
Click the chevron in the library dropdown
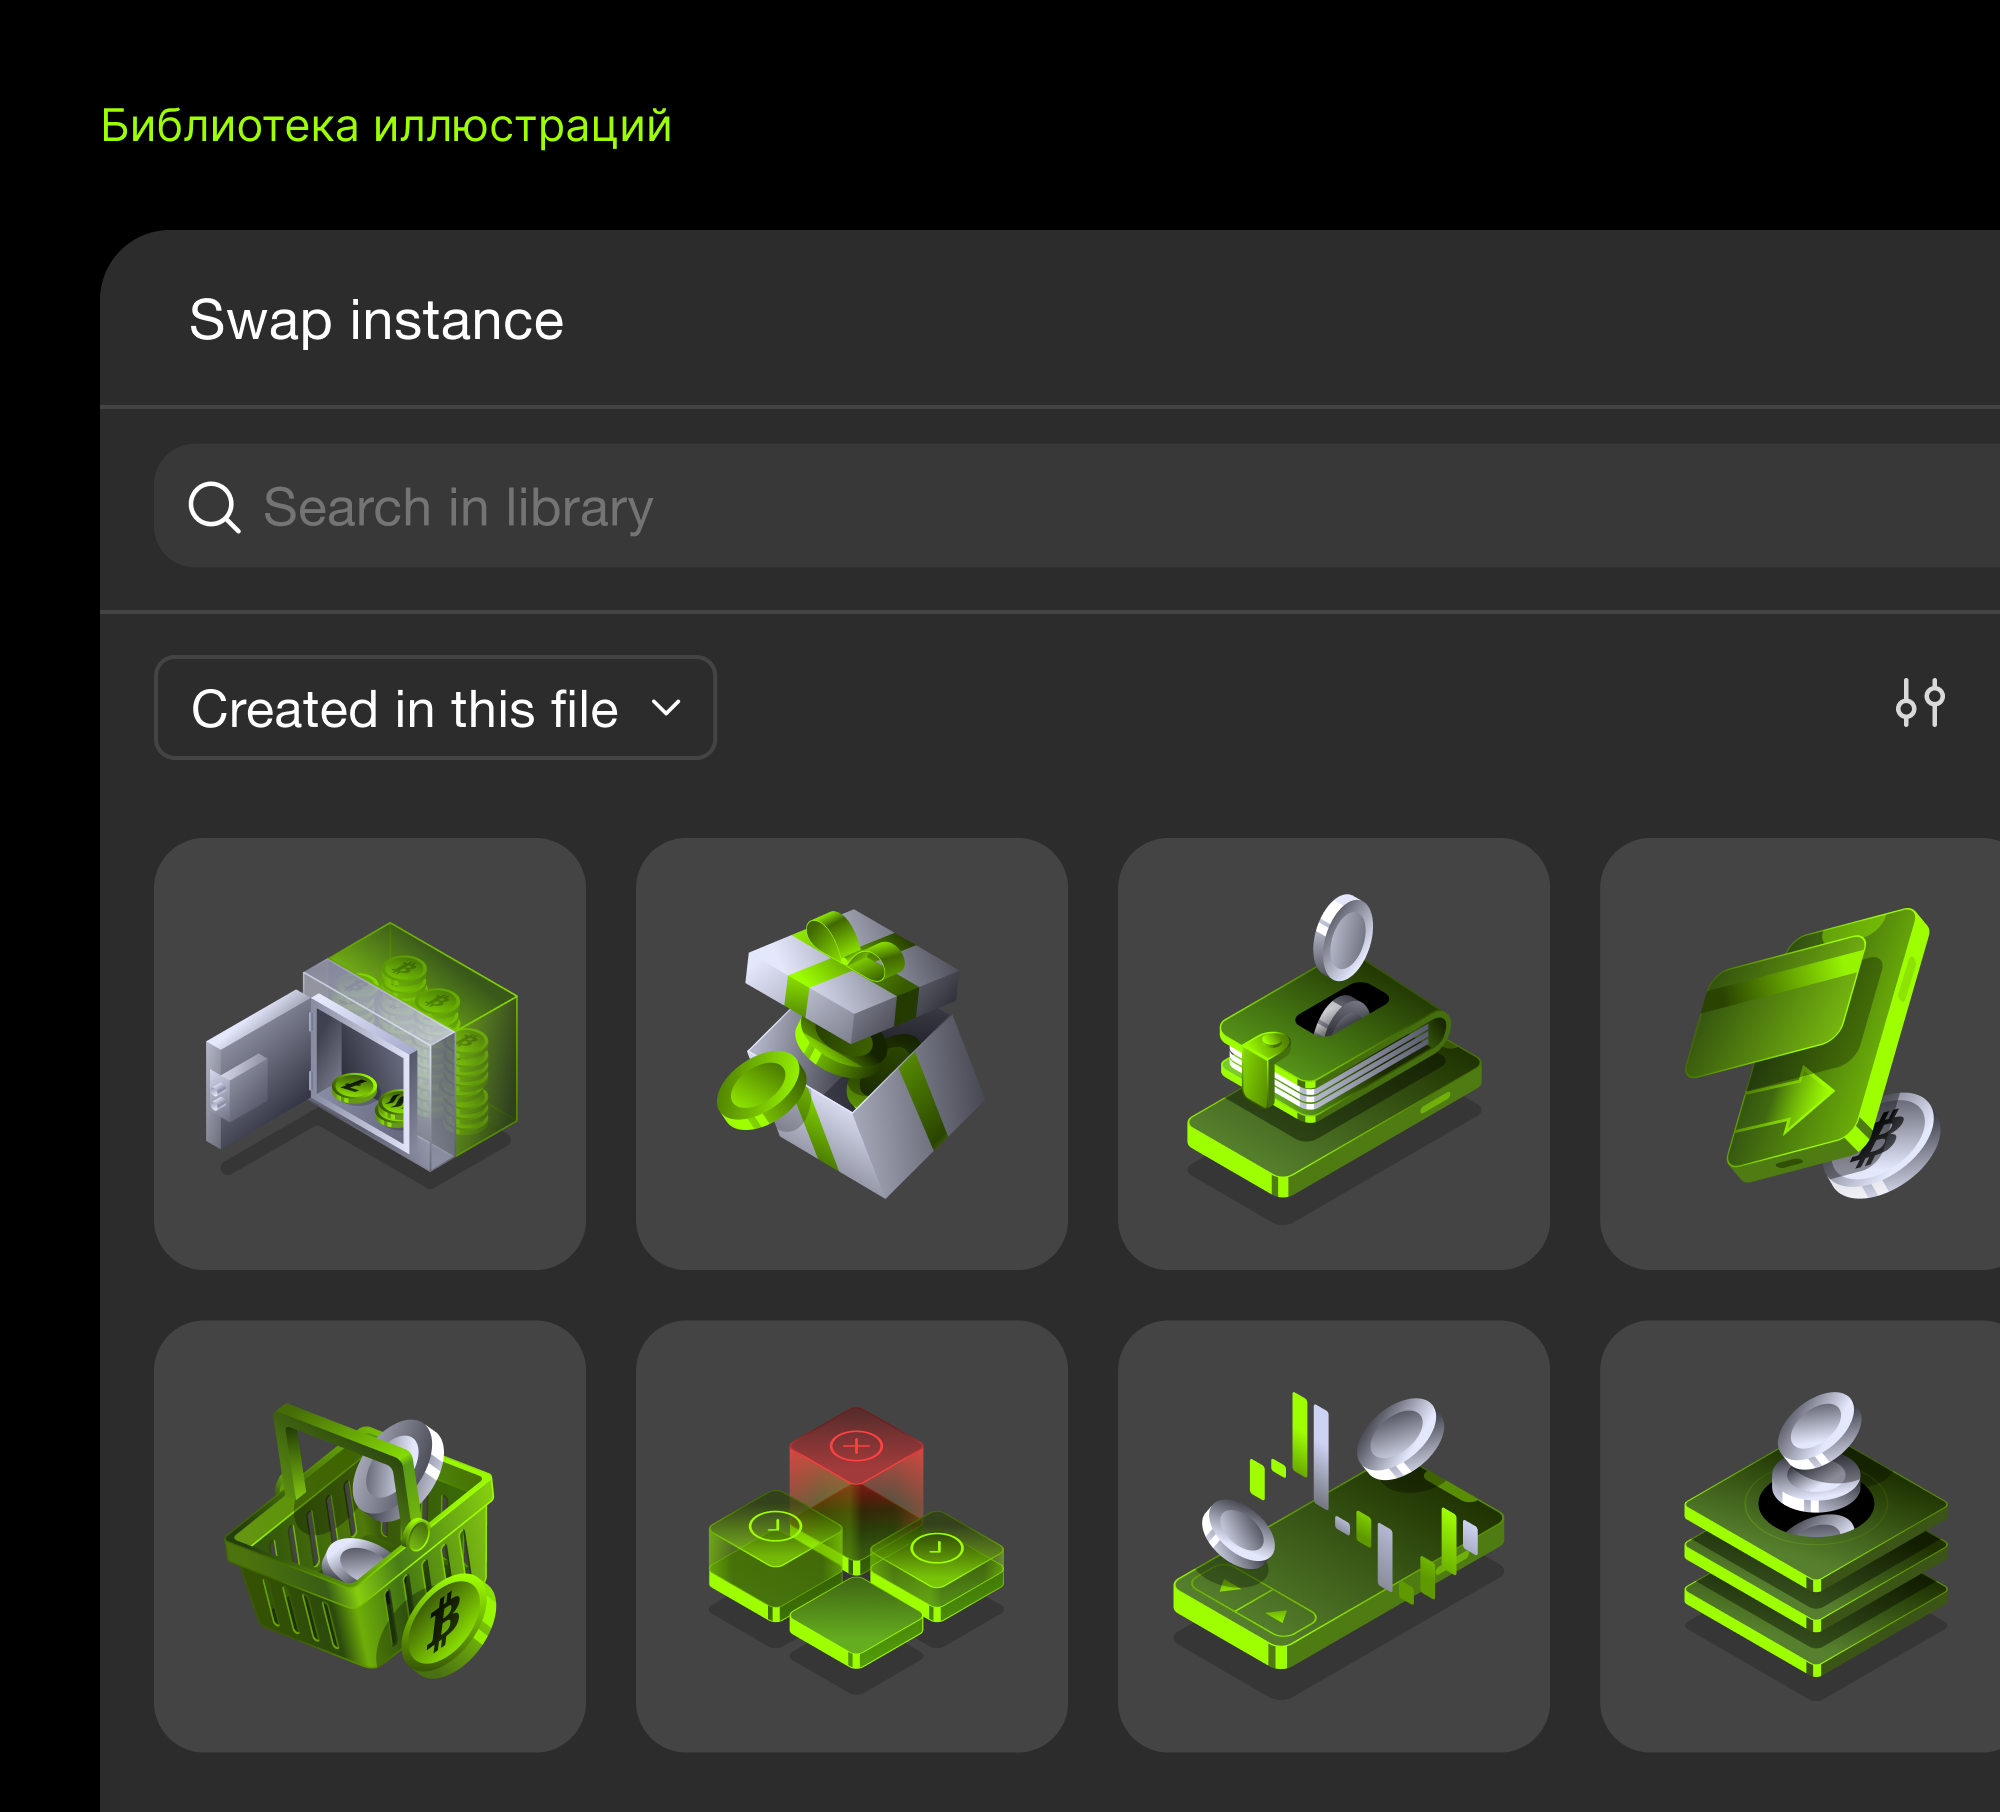click(x=666, y=708)
